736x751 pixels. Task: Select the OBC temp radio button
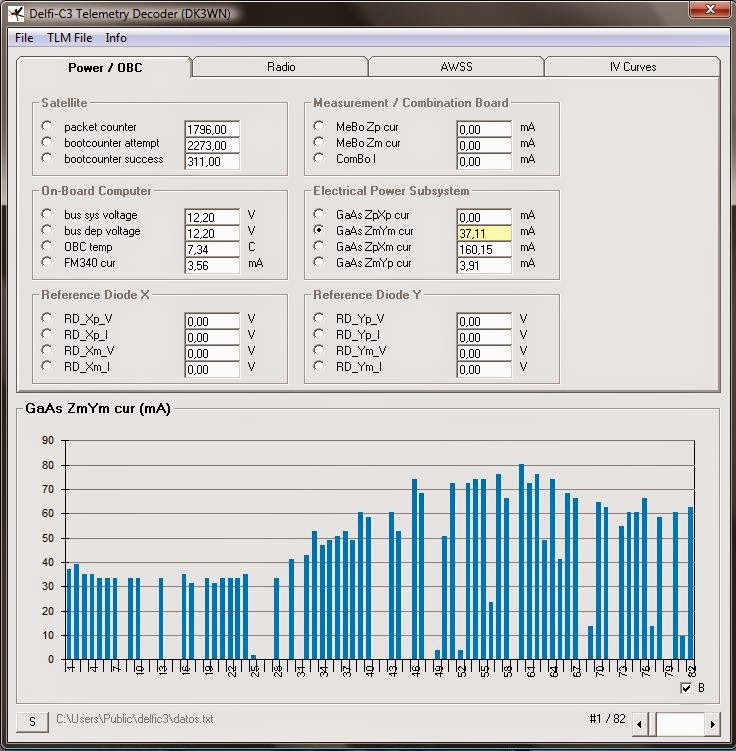[x=47, y=246]
